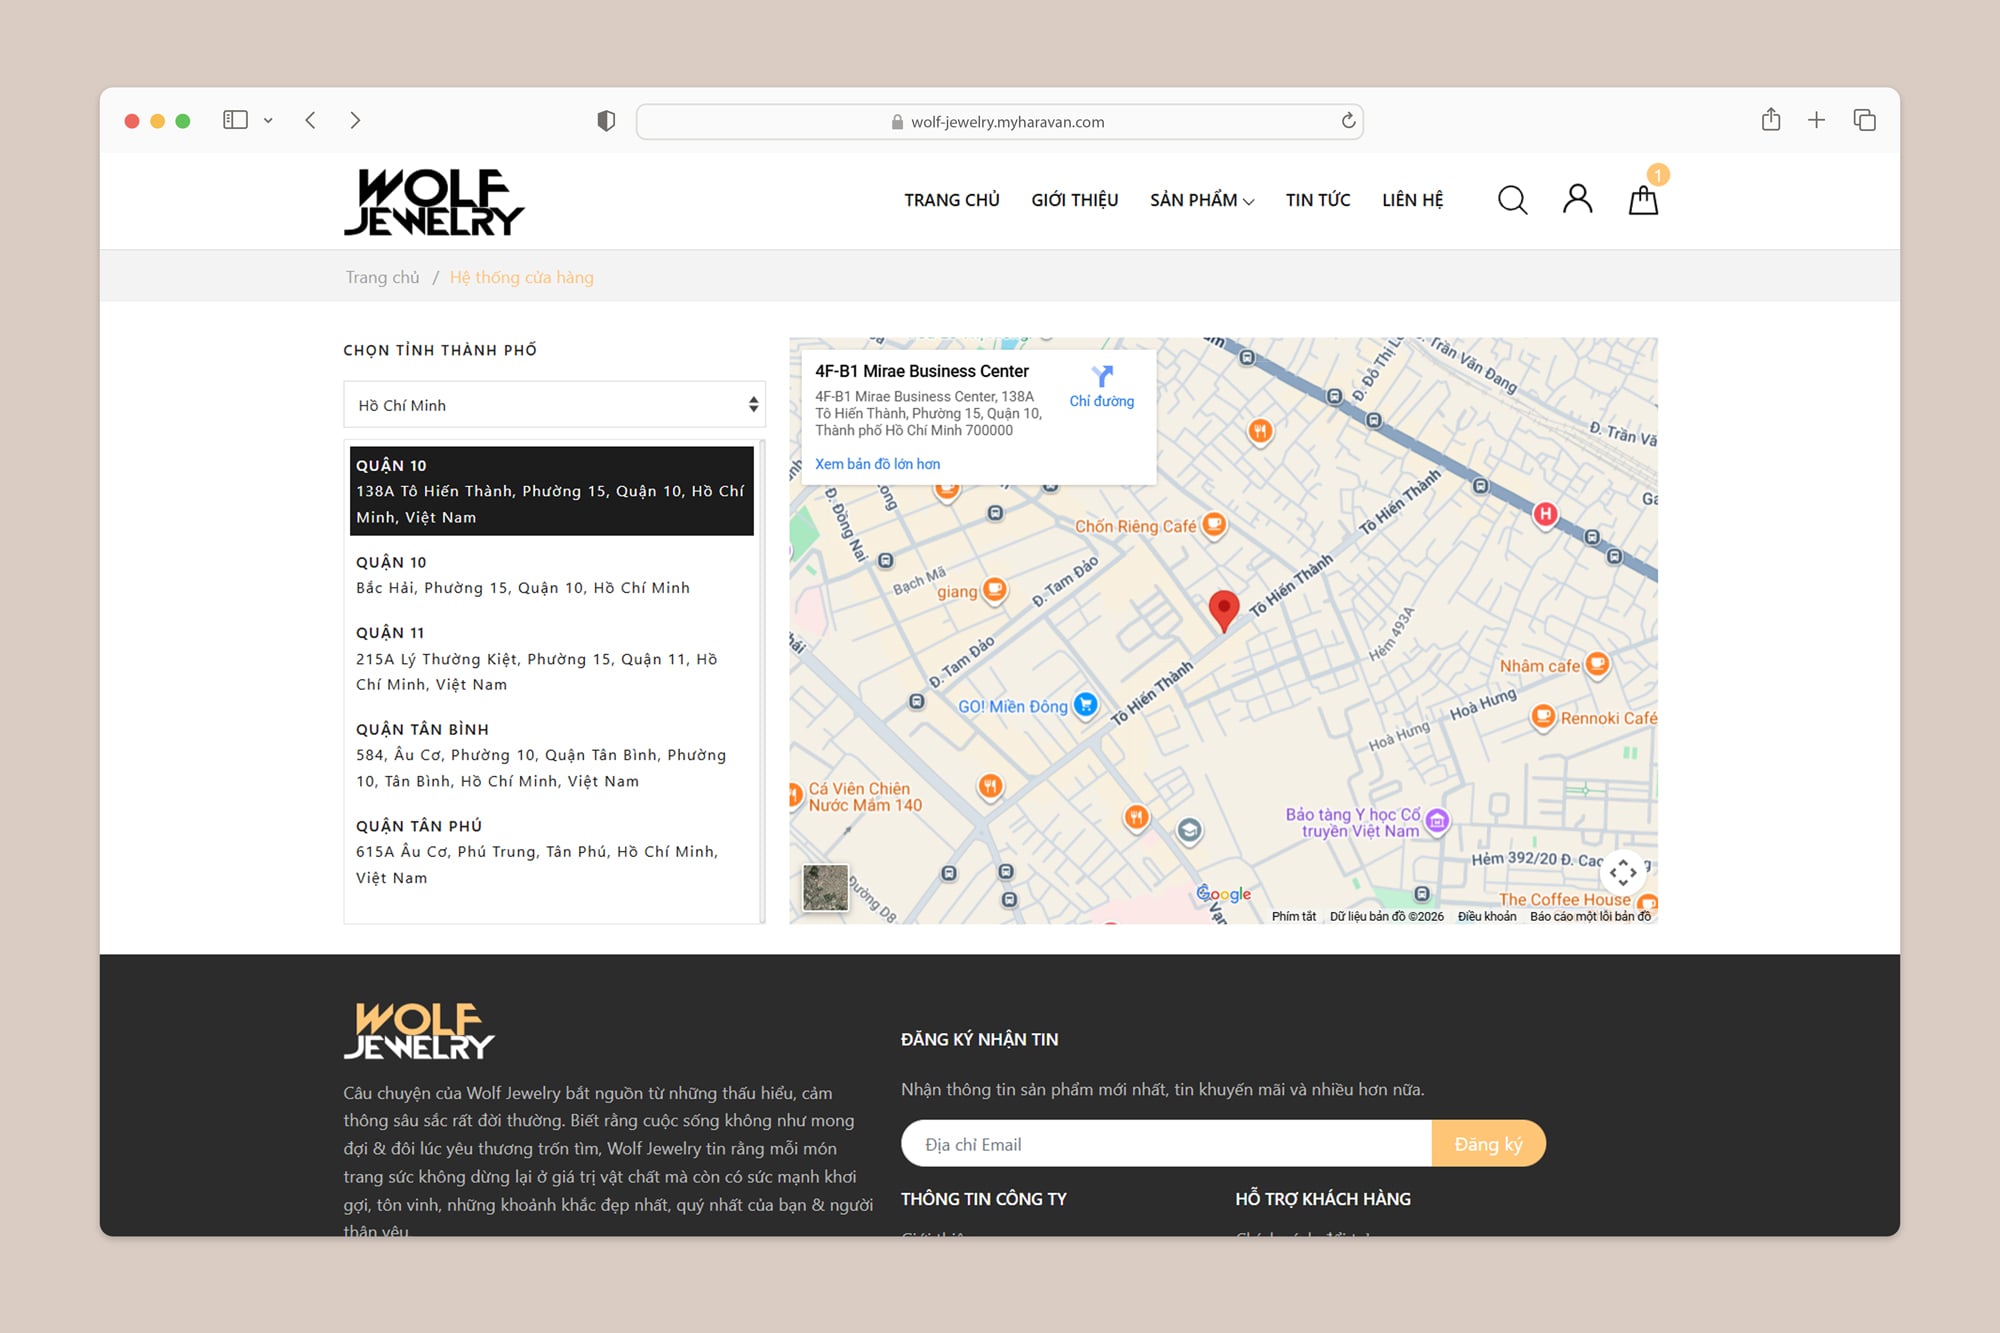Select the Quận Tân Bình store address

click(x=541, y=755)
